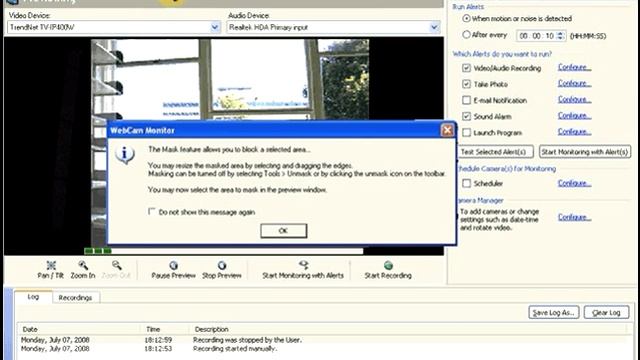Open Configure link for Video/Audio Recording
Image resolution: width=640 pixels, height=360 pixels.
coord(574,67)
